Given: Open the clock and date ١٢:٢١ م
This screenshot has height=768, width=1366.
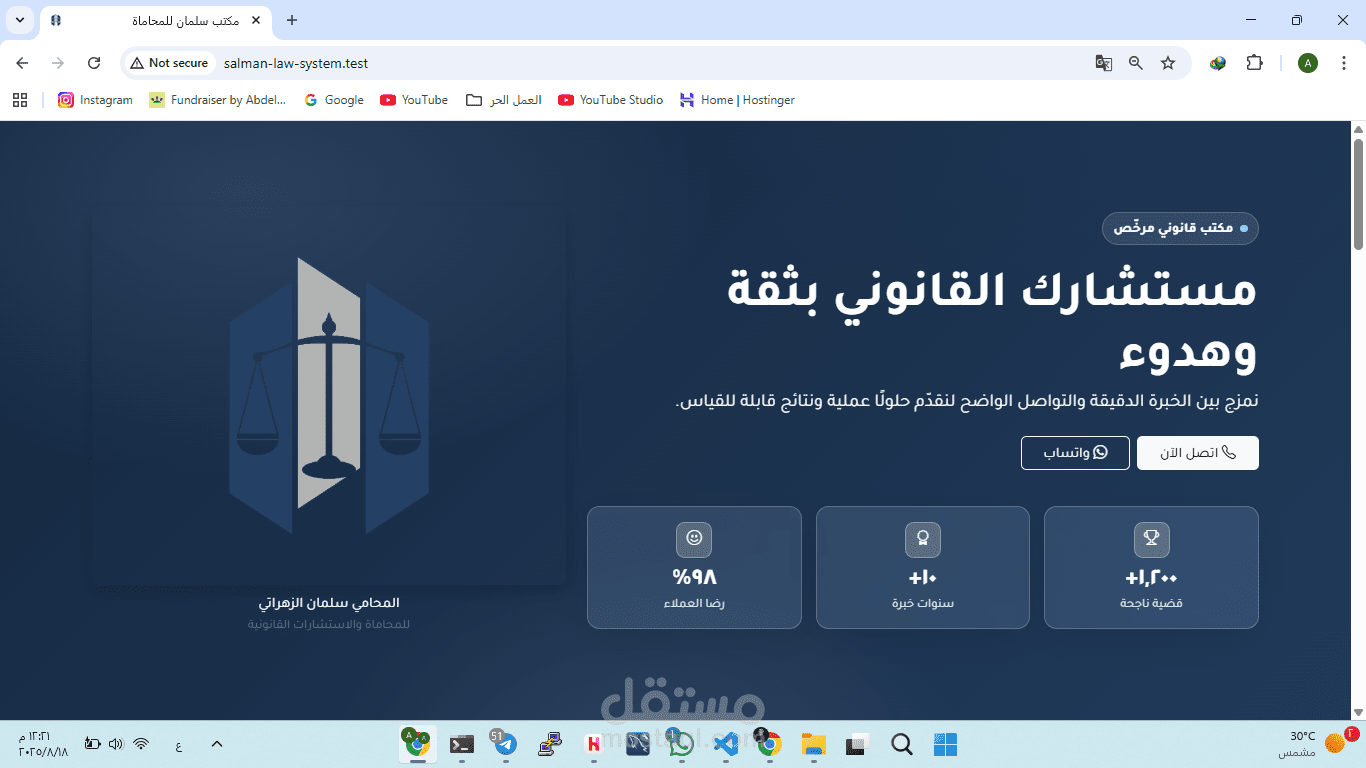Looking at the screenshot, I should pyautogui.click(x=43, y=744).
